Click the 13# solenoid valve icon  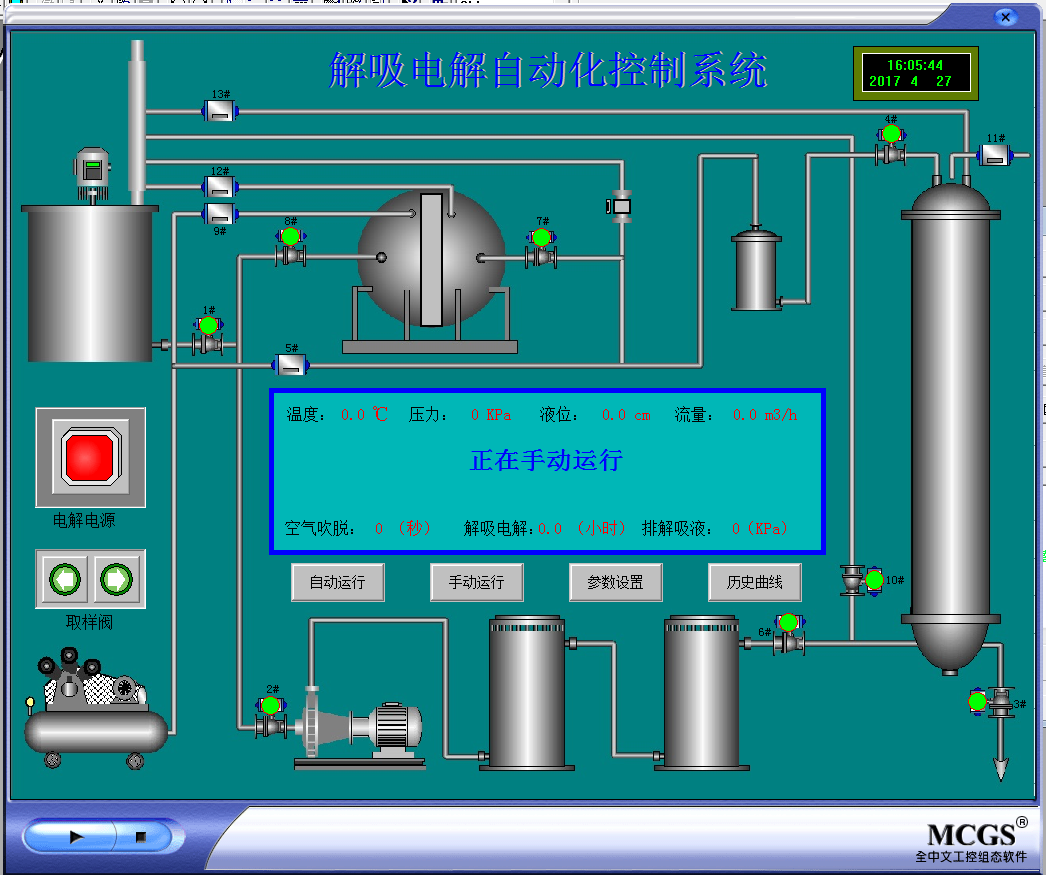tap(219, 113)
